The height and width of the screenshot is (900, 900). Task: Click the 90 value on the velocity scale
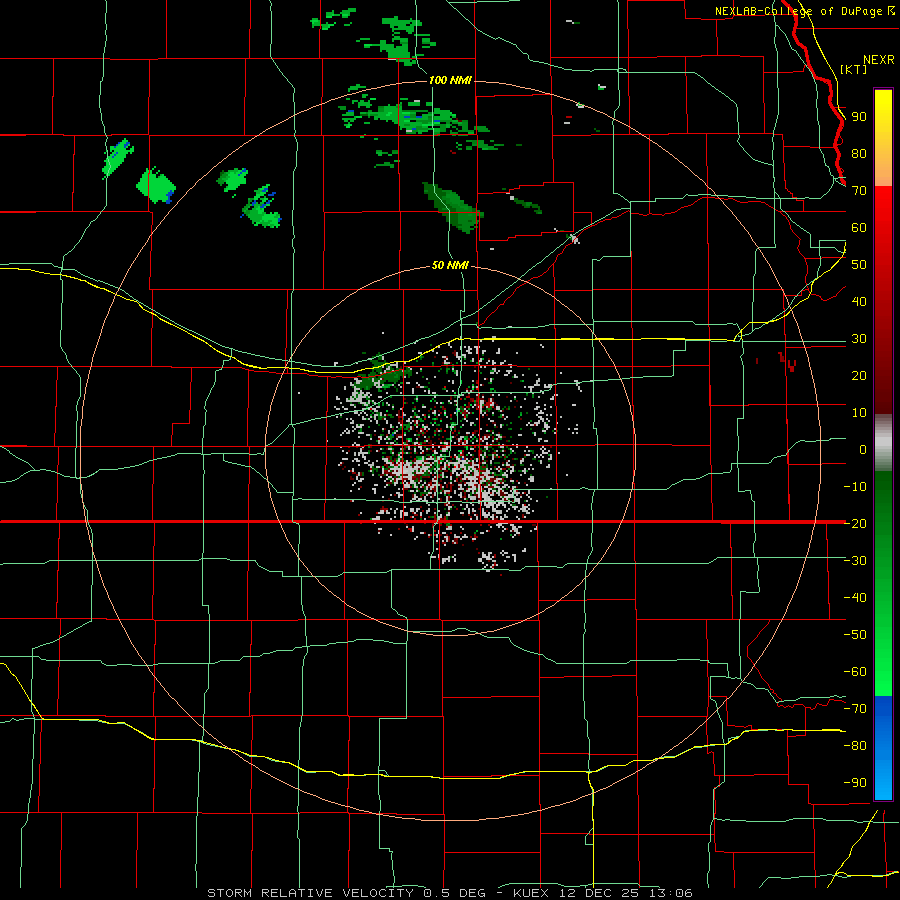coord(859,117)
